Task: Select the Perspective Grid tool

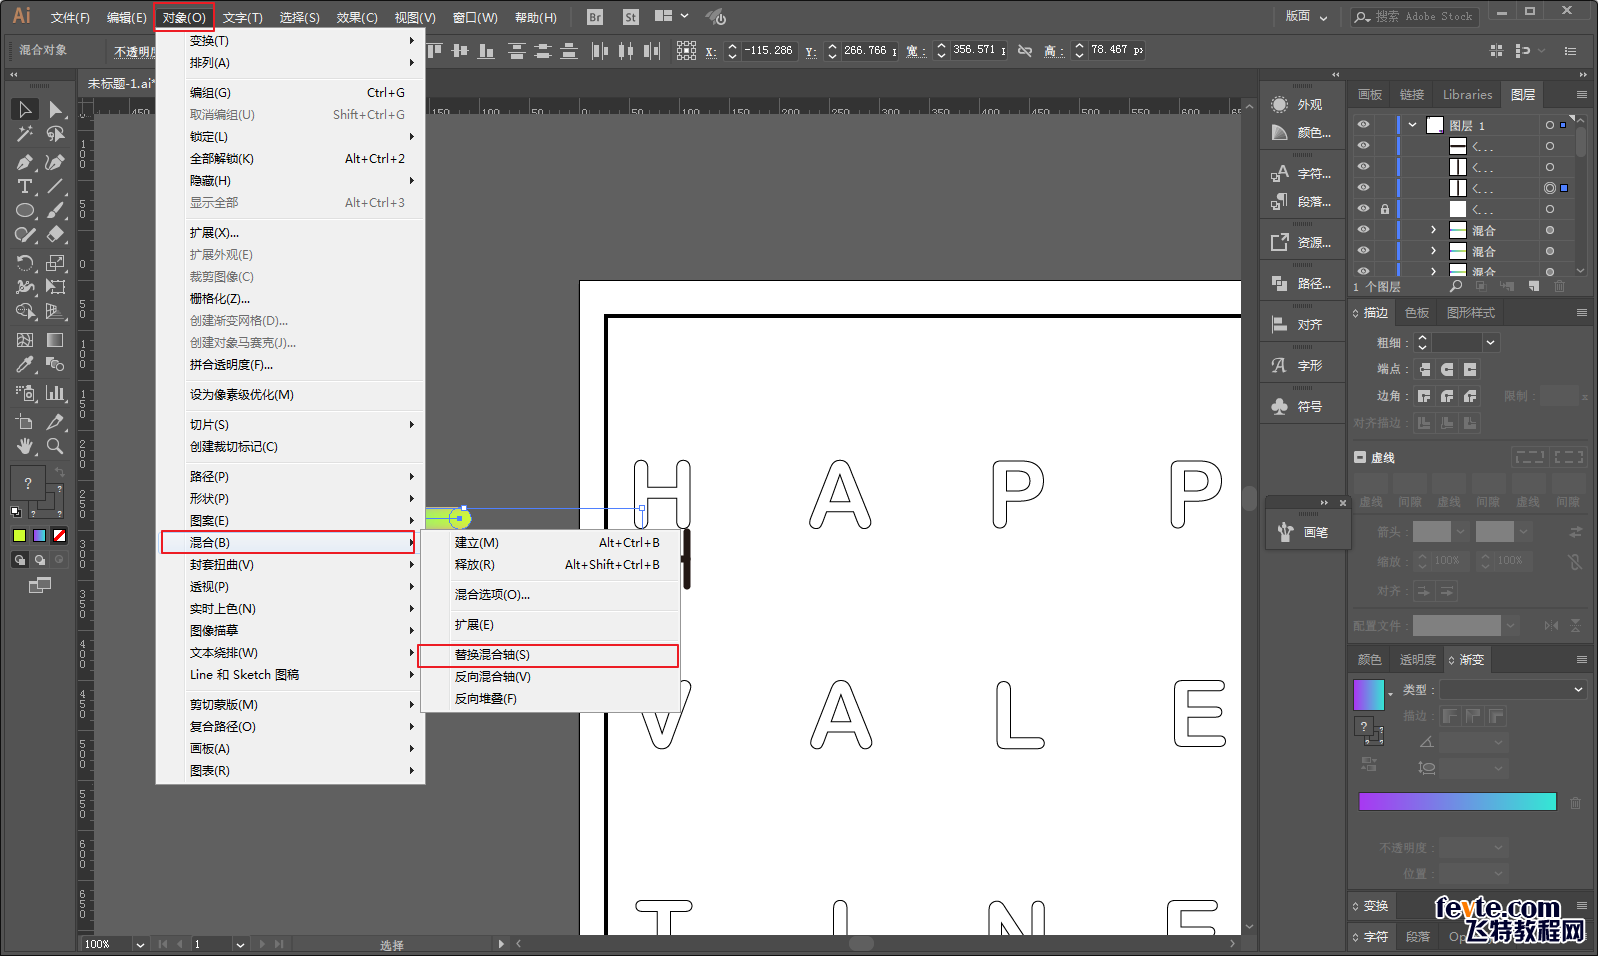Action: (56, 312)
